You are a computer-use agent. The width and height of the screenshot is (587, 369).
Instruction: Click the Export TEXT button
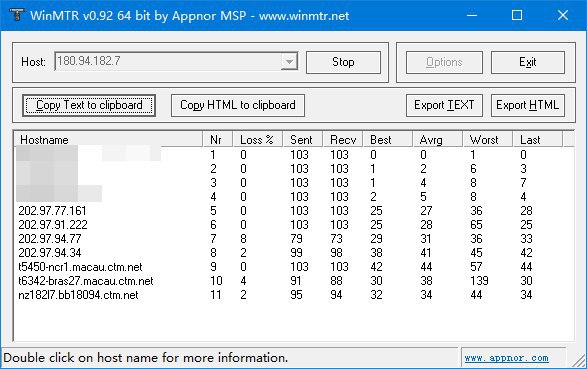[444, 105]
